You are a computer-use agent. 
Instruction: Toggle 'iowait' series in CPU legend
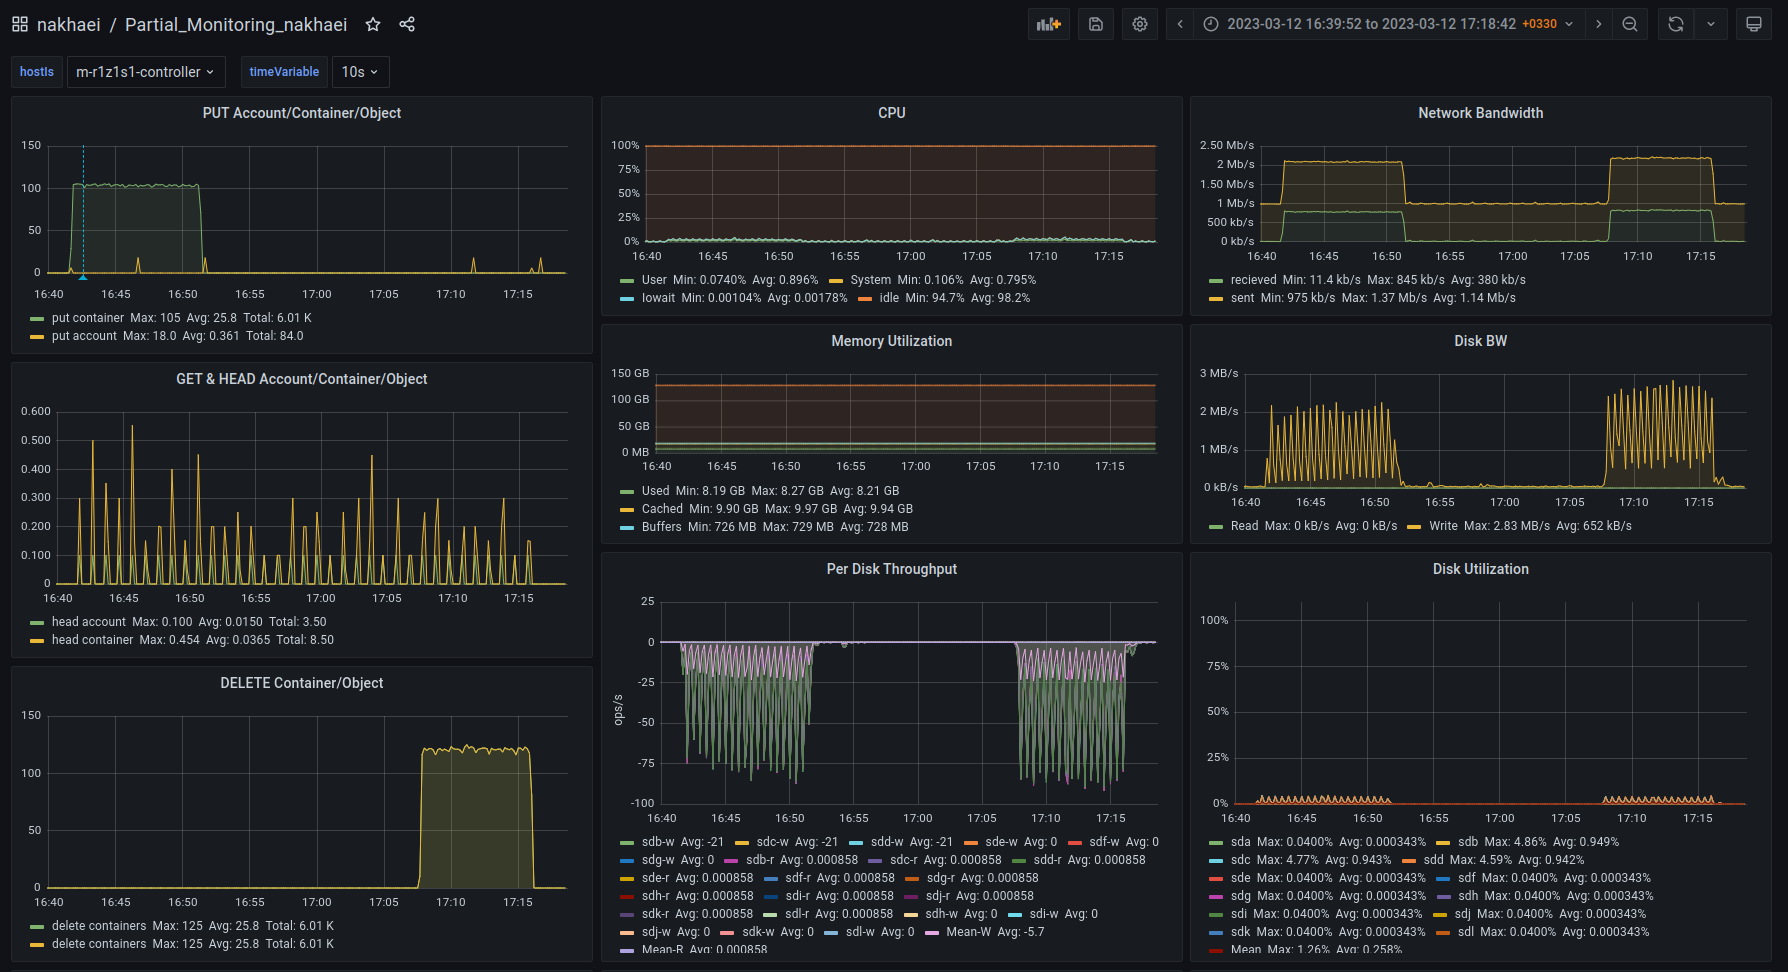click(658, 298)
